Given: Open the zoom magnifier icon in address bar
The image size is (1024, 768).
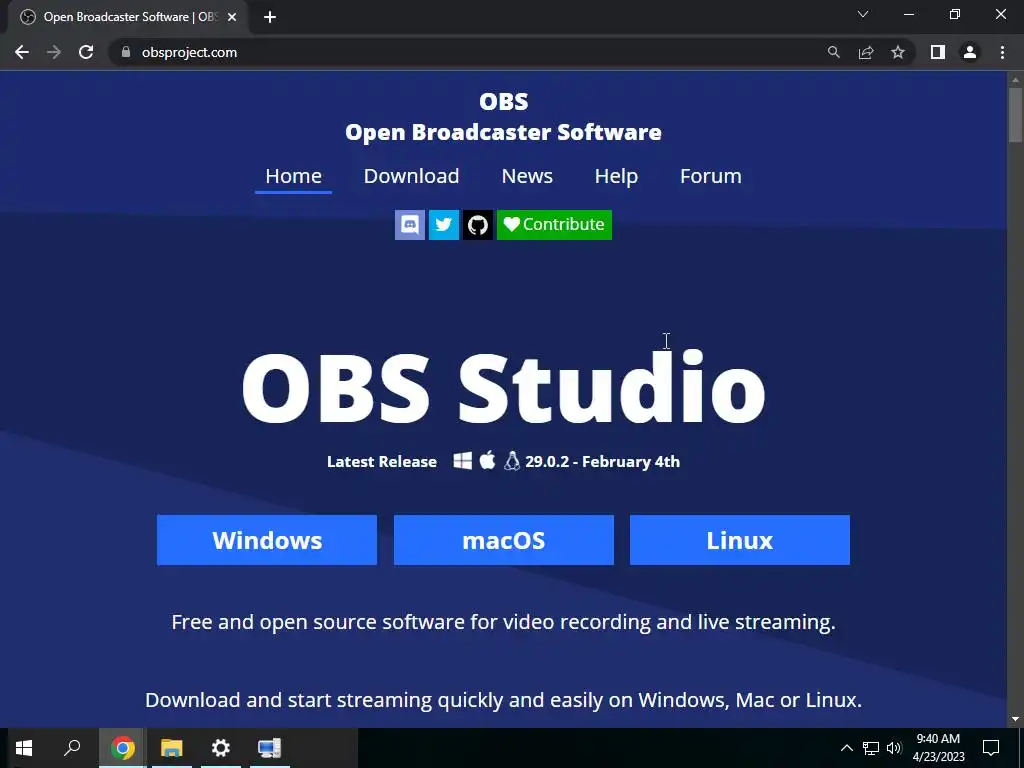Looking at the screenshot, I should coord(833,52).
